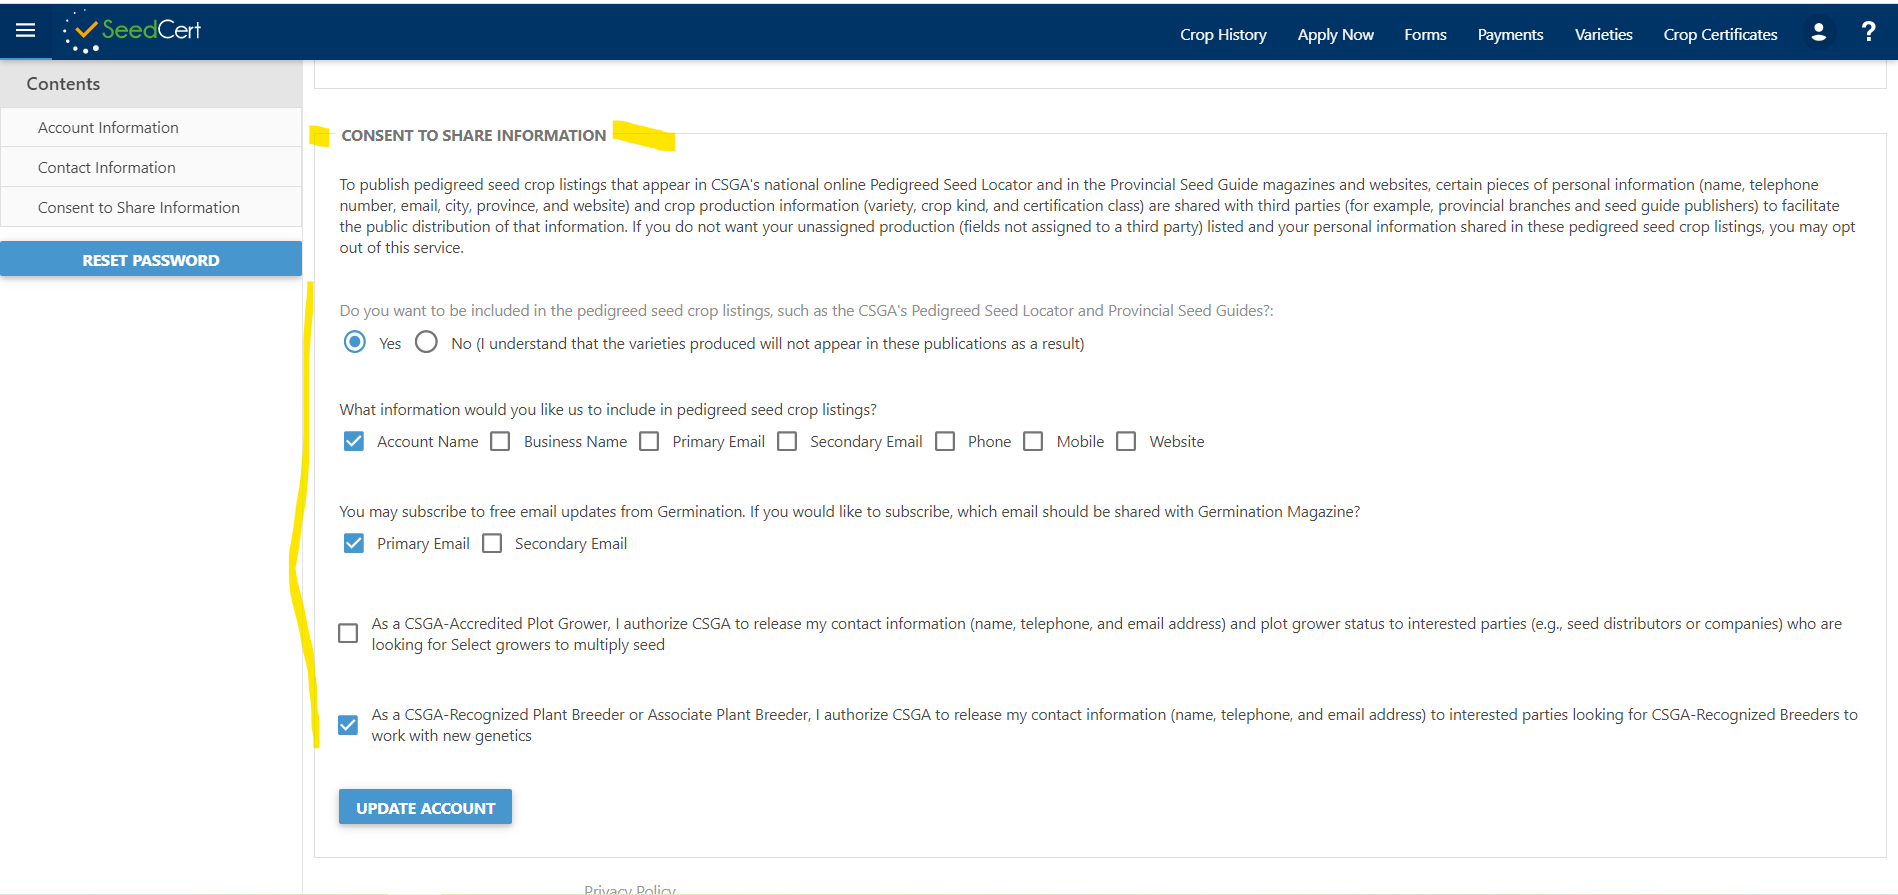Click the UPDATE ACCOUNT button

(x=425, y=807)
